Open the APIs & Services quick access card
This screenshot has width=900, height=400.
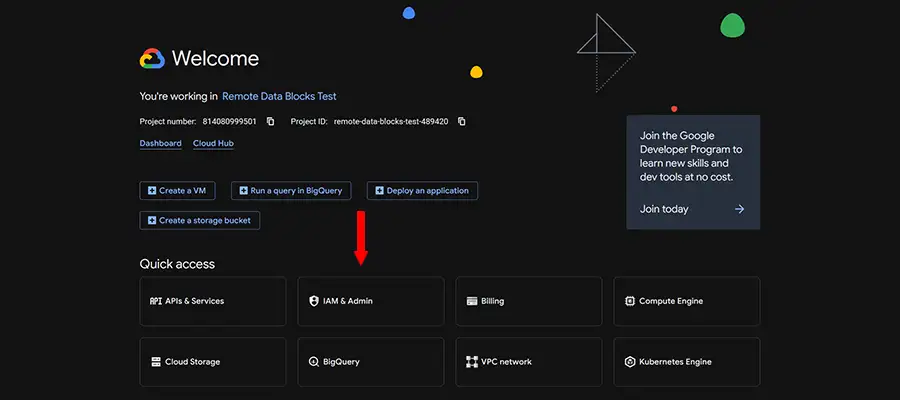[213, 301]
